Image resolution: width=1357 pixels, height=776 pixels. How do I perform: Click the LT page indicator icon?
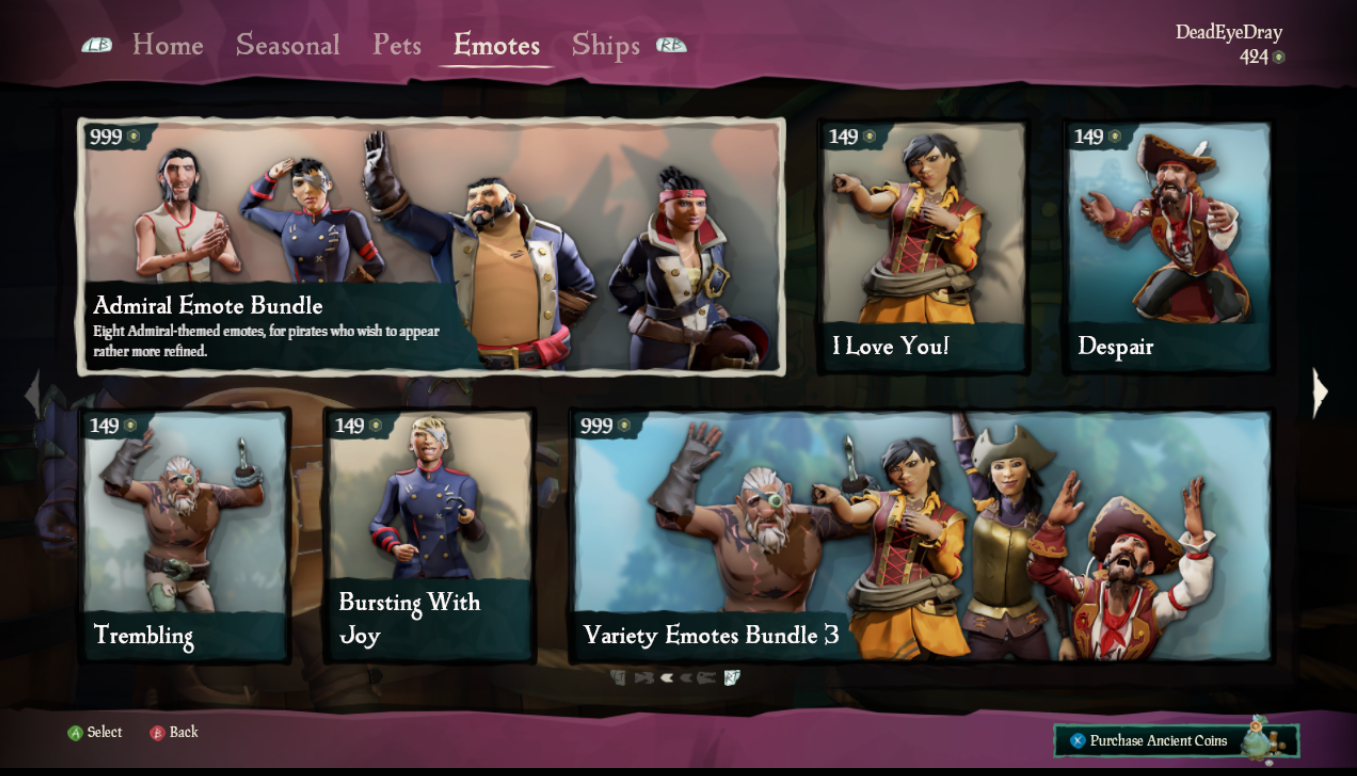pos(619,678)
